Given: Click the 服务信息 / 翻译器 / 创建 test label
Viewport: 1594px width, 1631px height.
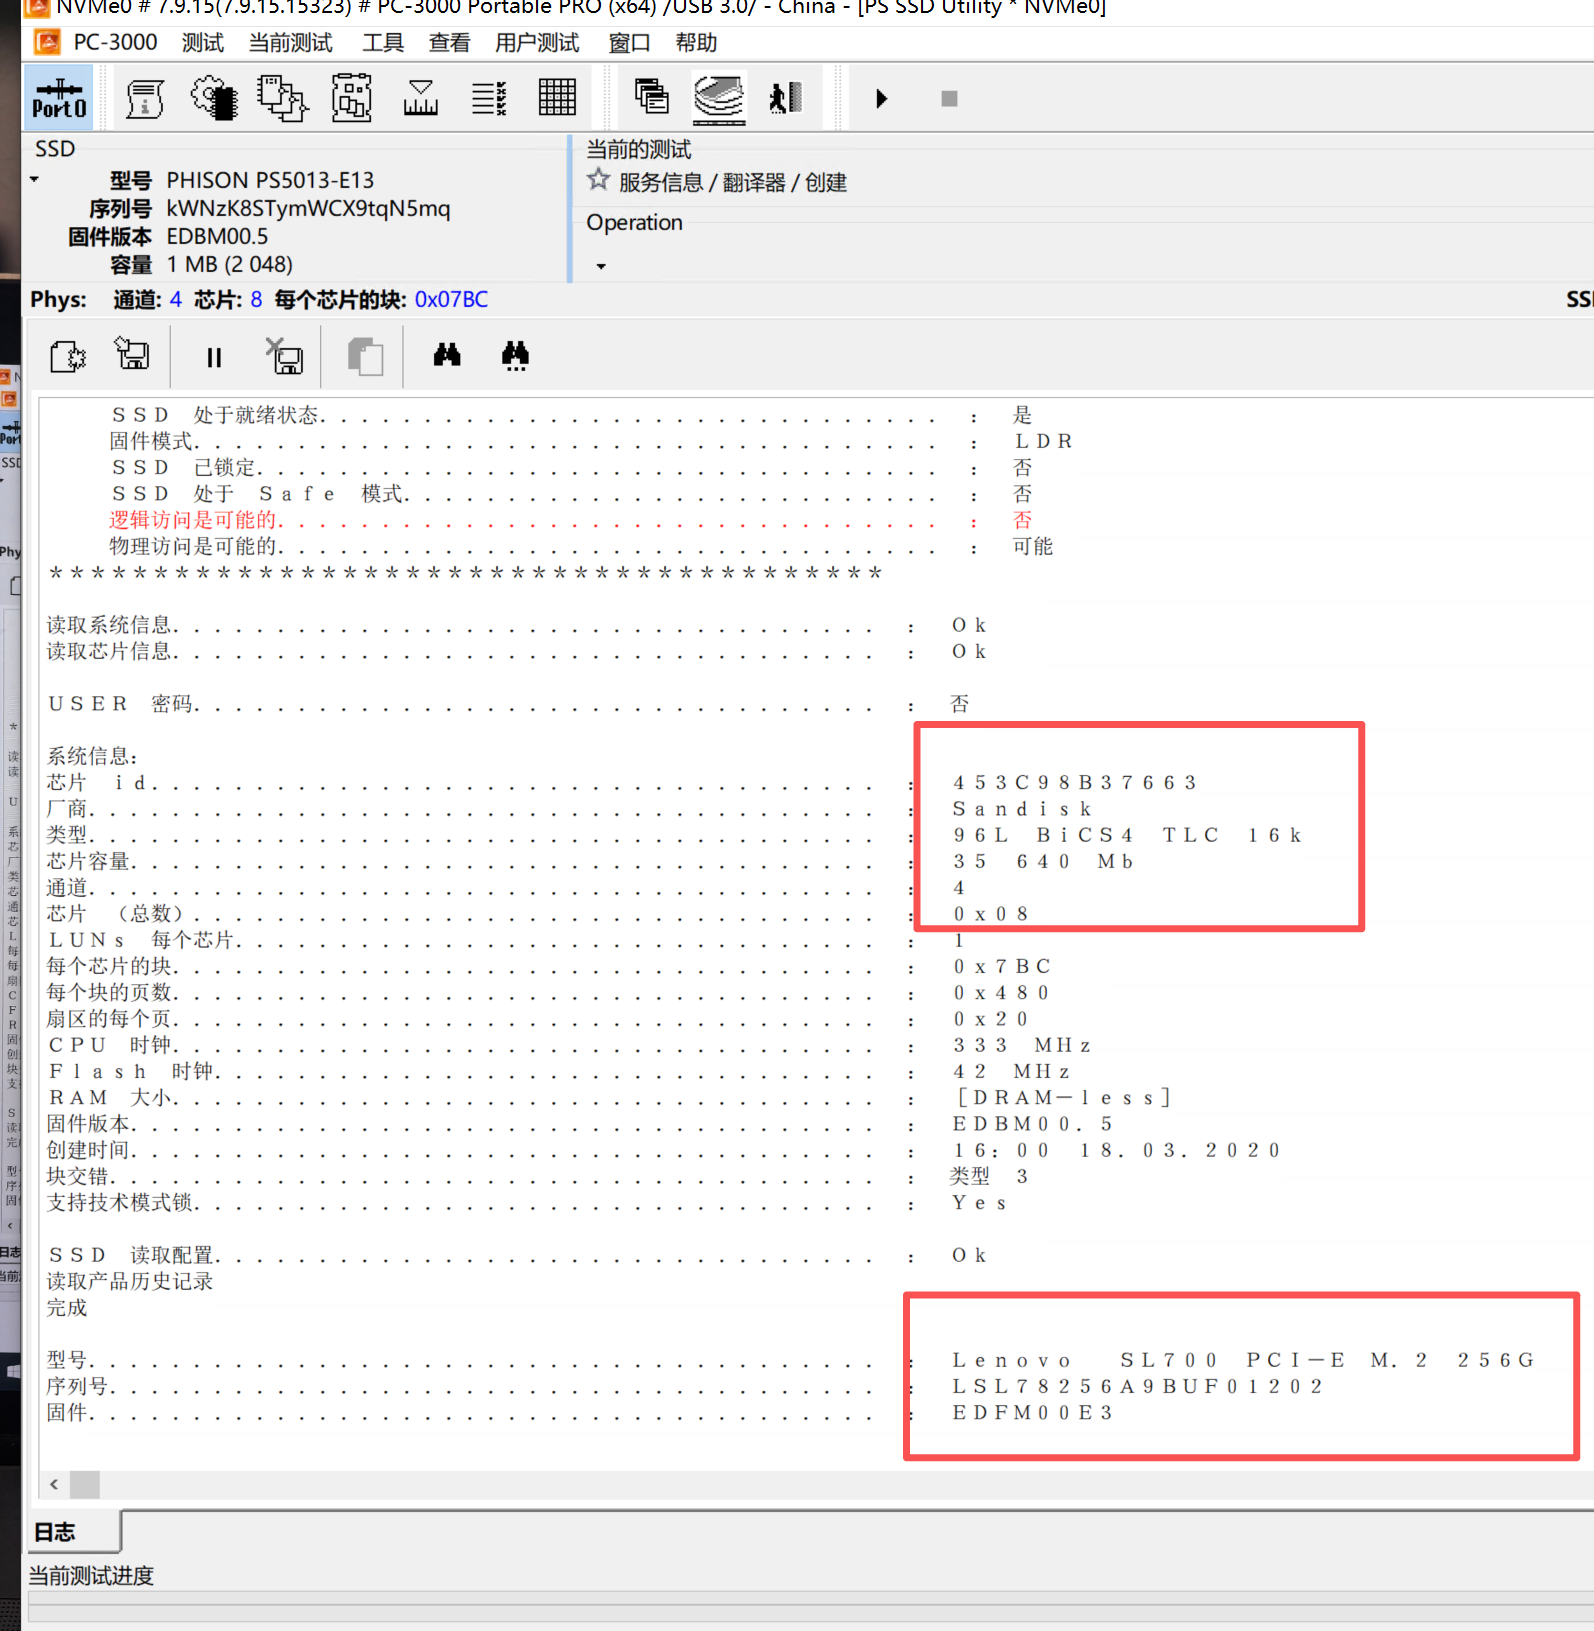Looking at the screenshot, I should [733, 182].
